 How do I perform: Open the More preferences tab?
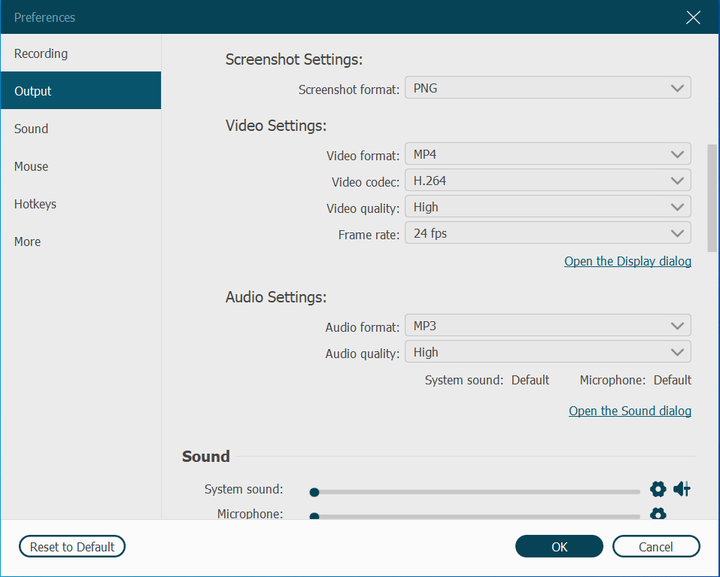pos(28,242)
